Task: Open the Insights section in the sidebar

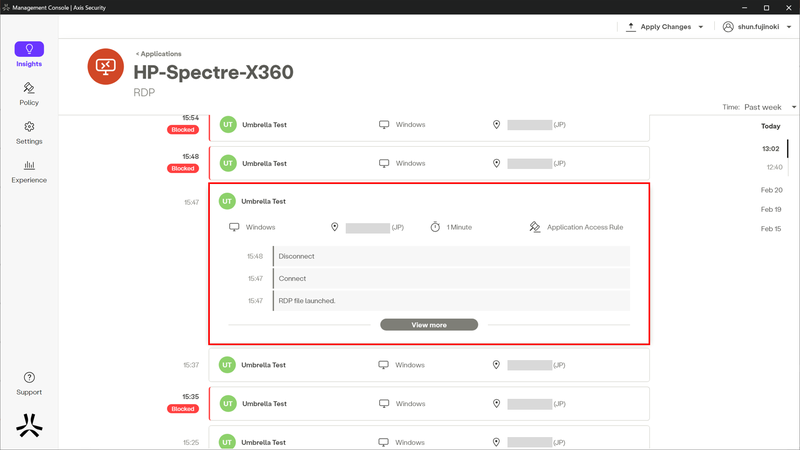Action: [29, 55]
